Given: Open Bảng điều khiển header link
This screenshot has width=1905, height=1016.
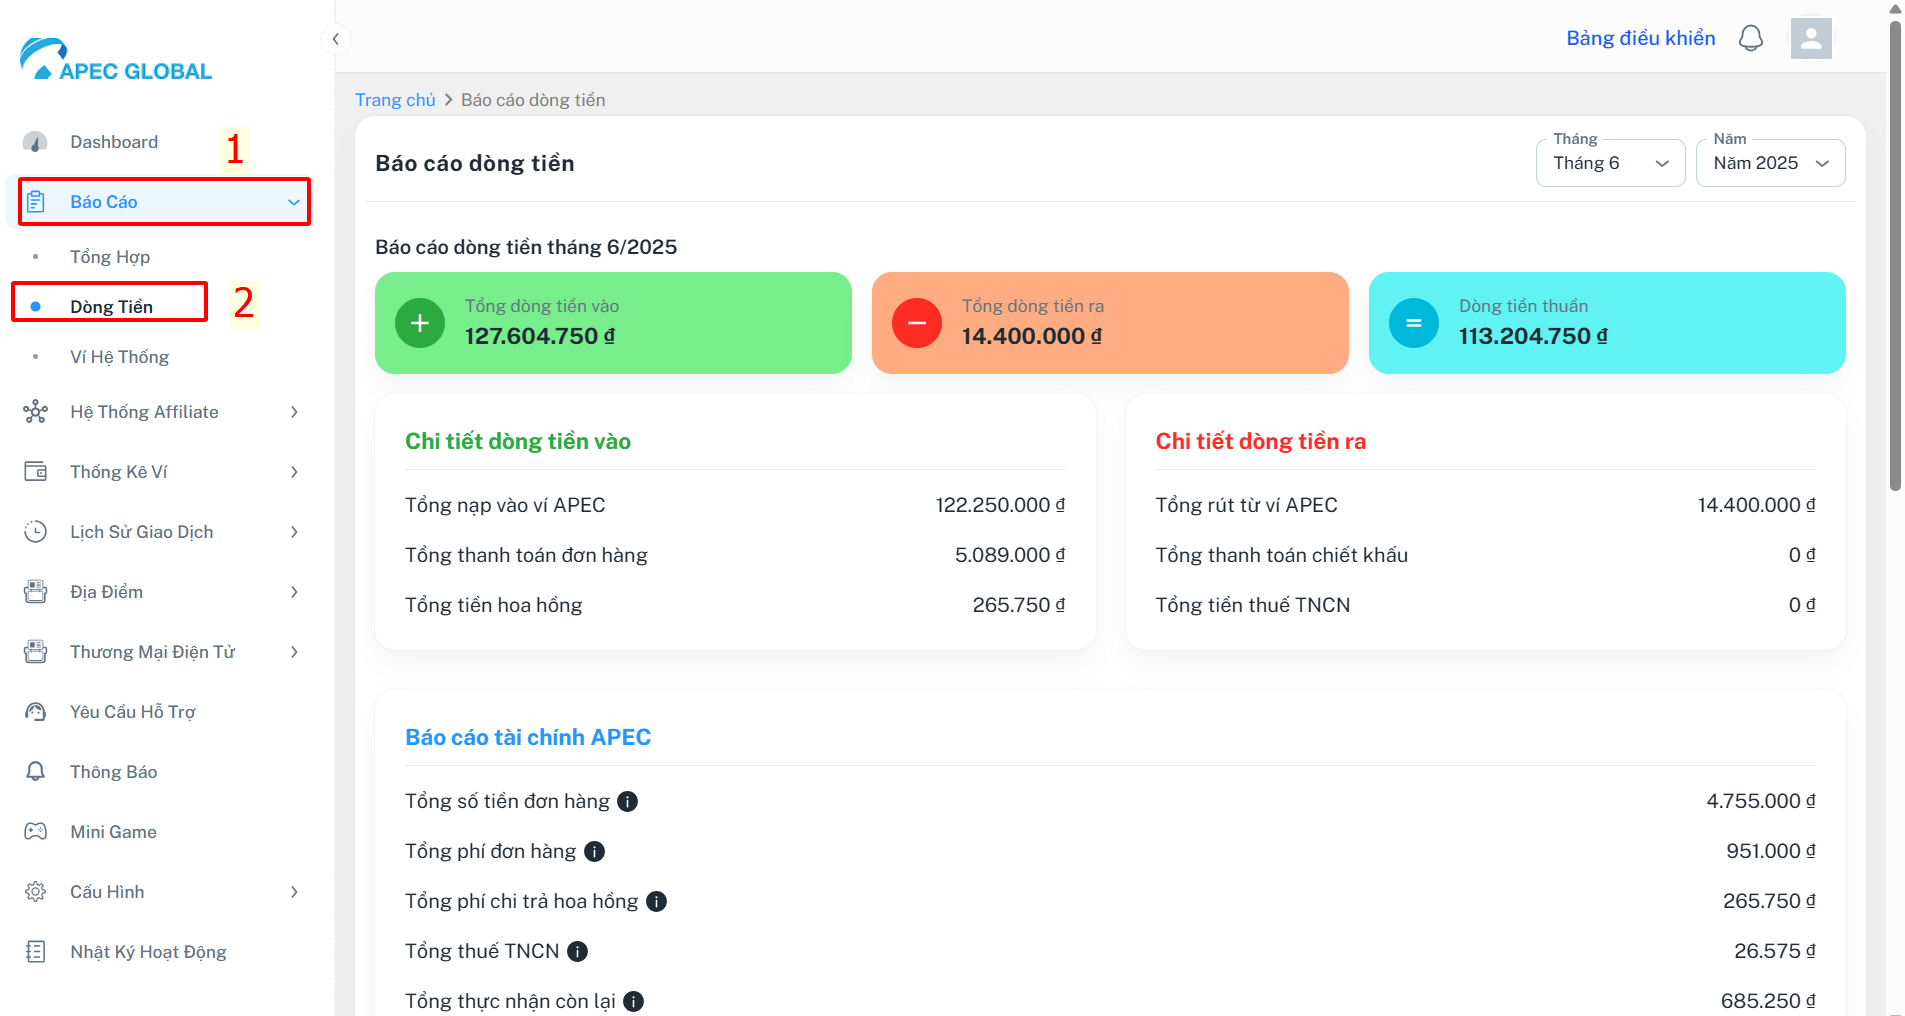Looking at the screenshot, I should click(x=1640, y=38).
